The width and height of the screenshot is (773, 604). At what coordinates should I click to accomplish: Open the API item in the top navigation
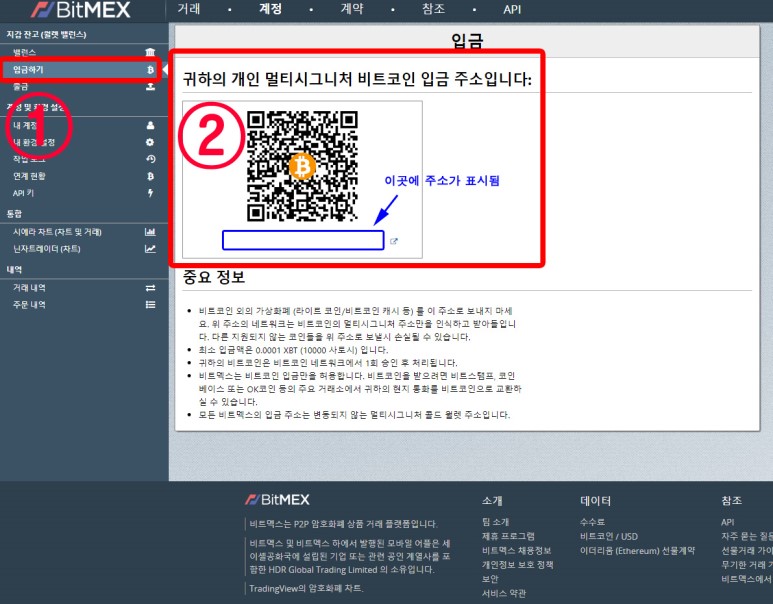pos(512,9)
